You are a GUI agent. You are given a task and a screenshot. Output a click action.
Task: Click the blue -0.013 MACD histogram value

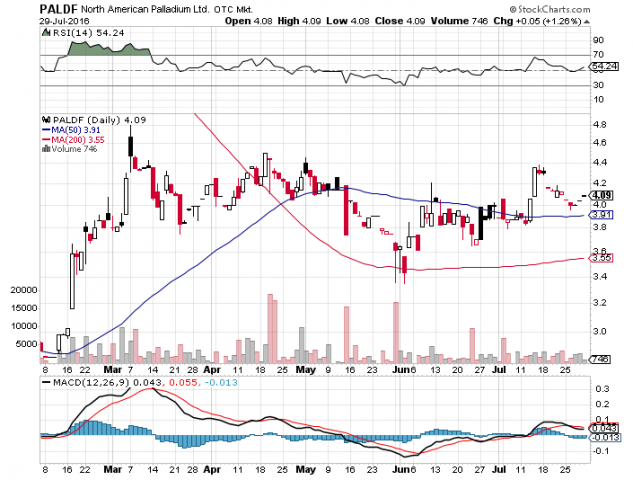(221, 382)
